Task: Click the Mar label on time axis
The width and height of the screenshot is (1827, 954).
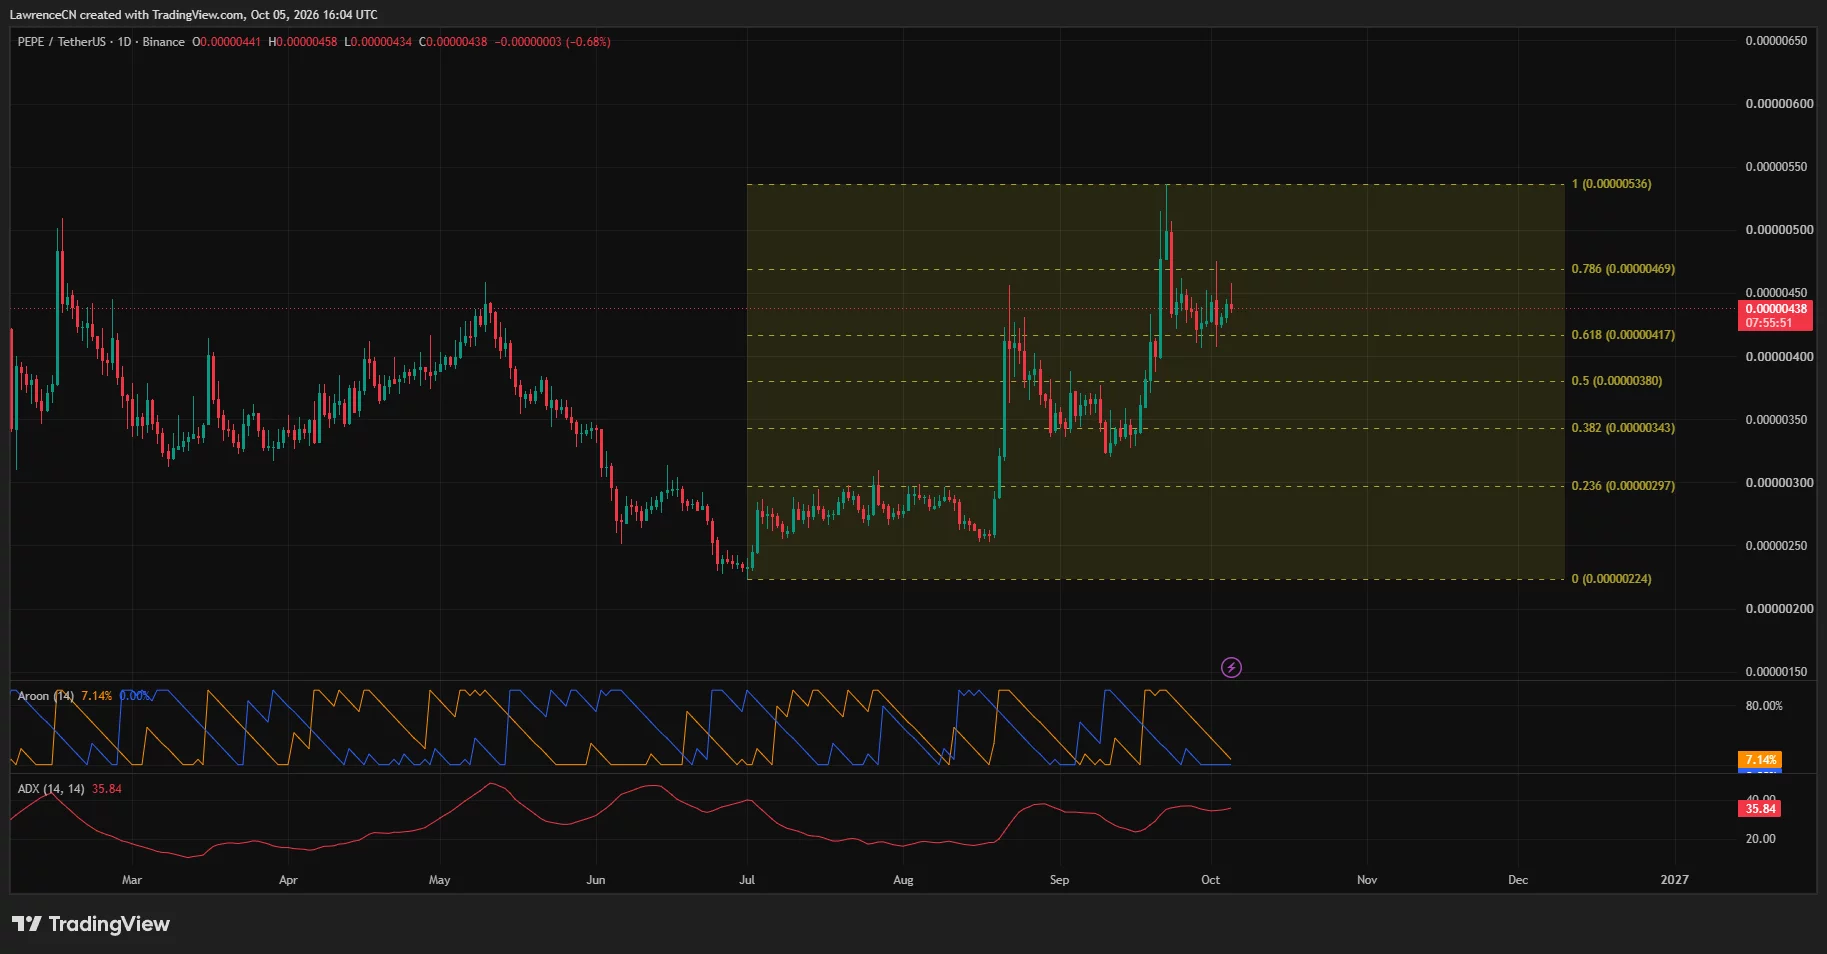Action: point(132,880)
